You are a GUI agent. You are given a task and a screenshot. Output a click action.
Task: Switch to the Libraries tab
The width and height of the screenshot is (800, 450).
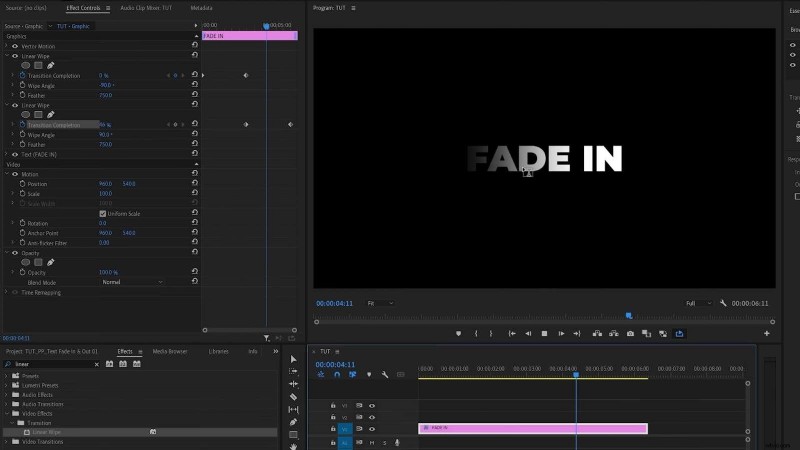tap(218, 351)
